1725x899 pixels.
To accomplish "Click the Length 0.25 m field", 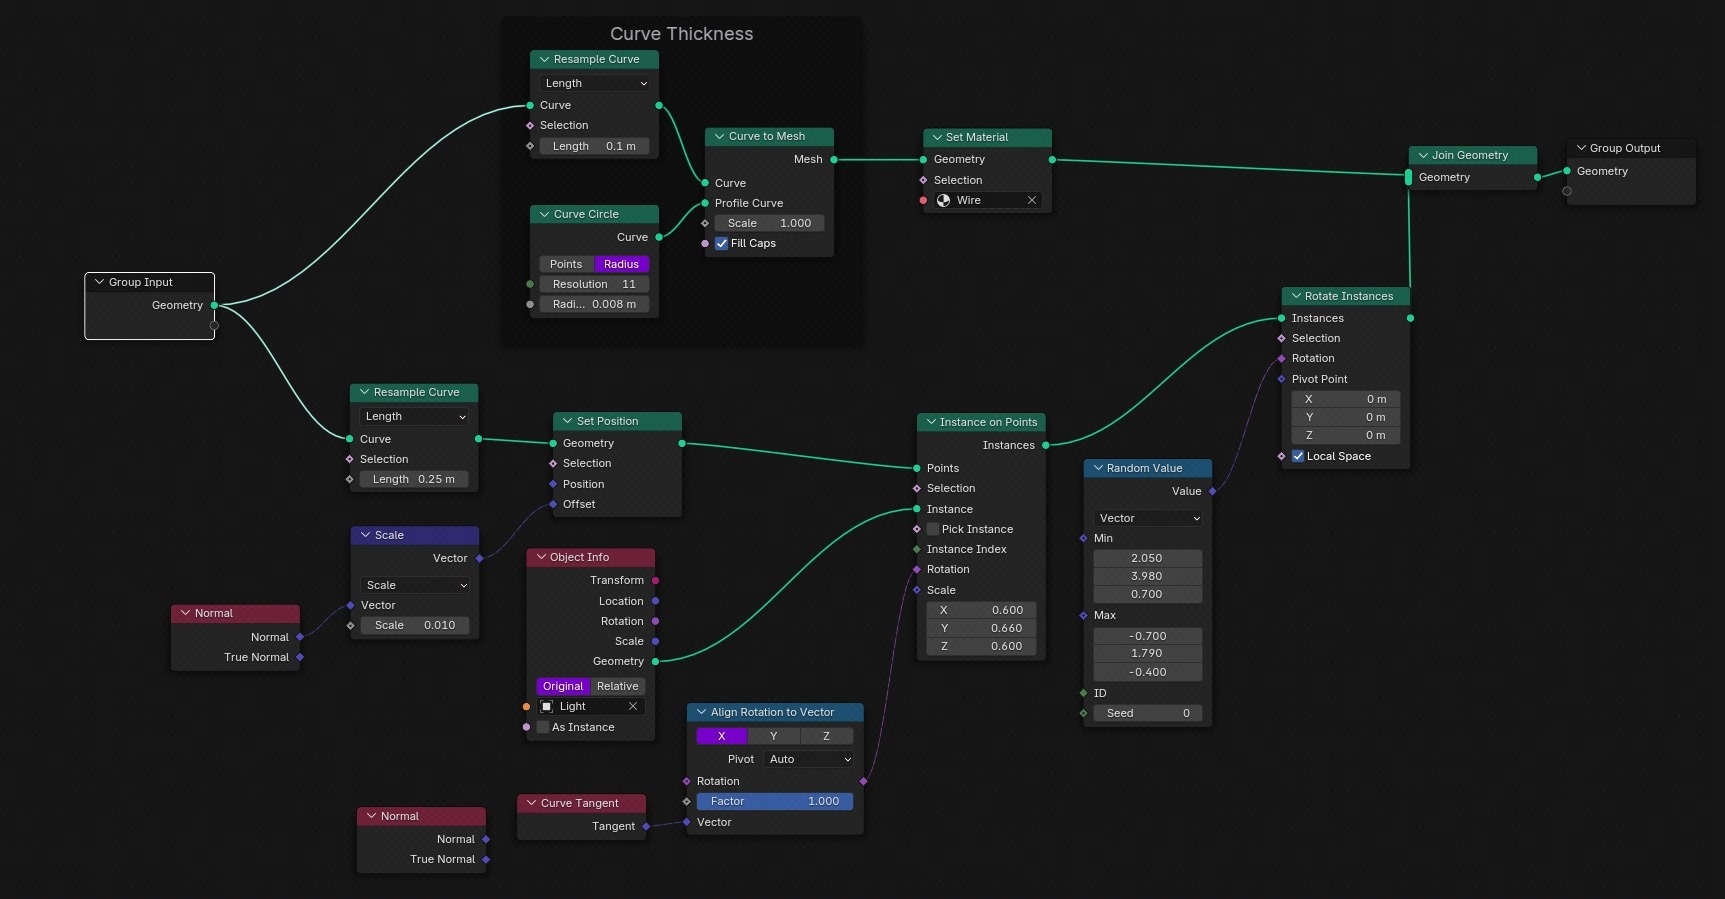I will pyautogui.click(x=414, y=479).
